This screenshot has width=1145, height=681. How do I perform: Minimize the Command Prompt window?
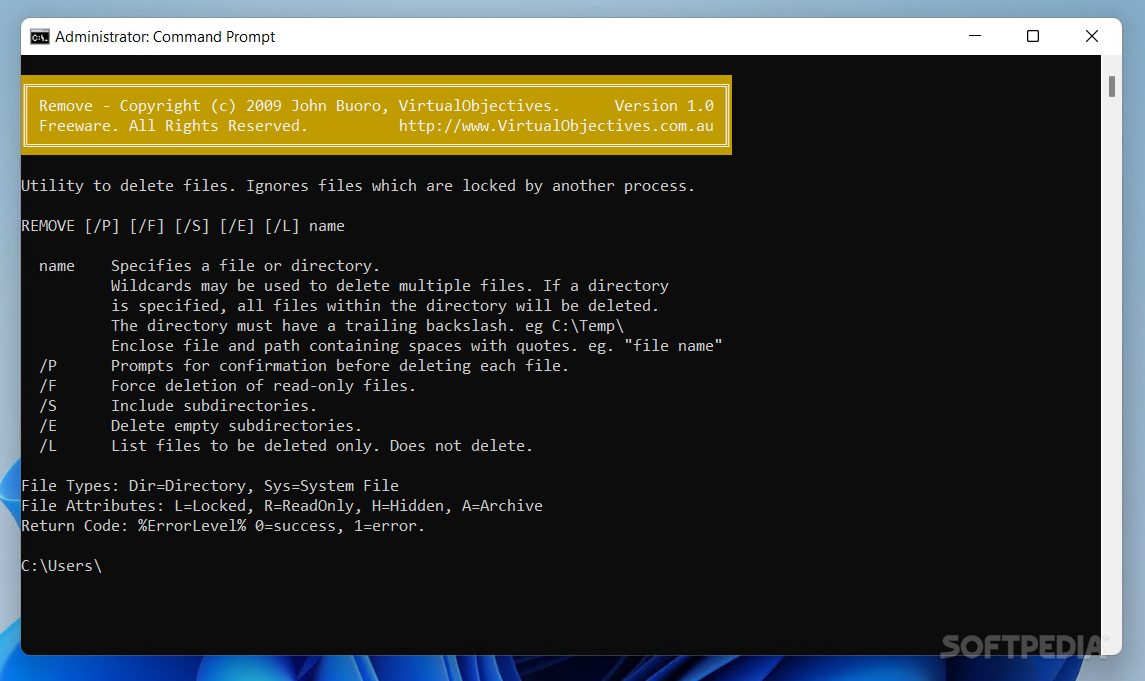point(975,36)
